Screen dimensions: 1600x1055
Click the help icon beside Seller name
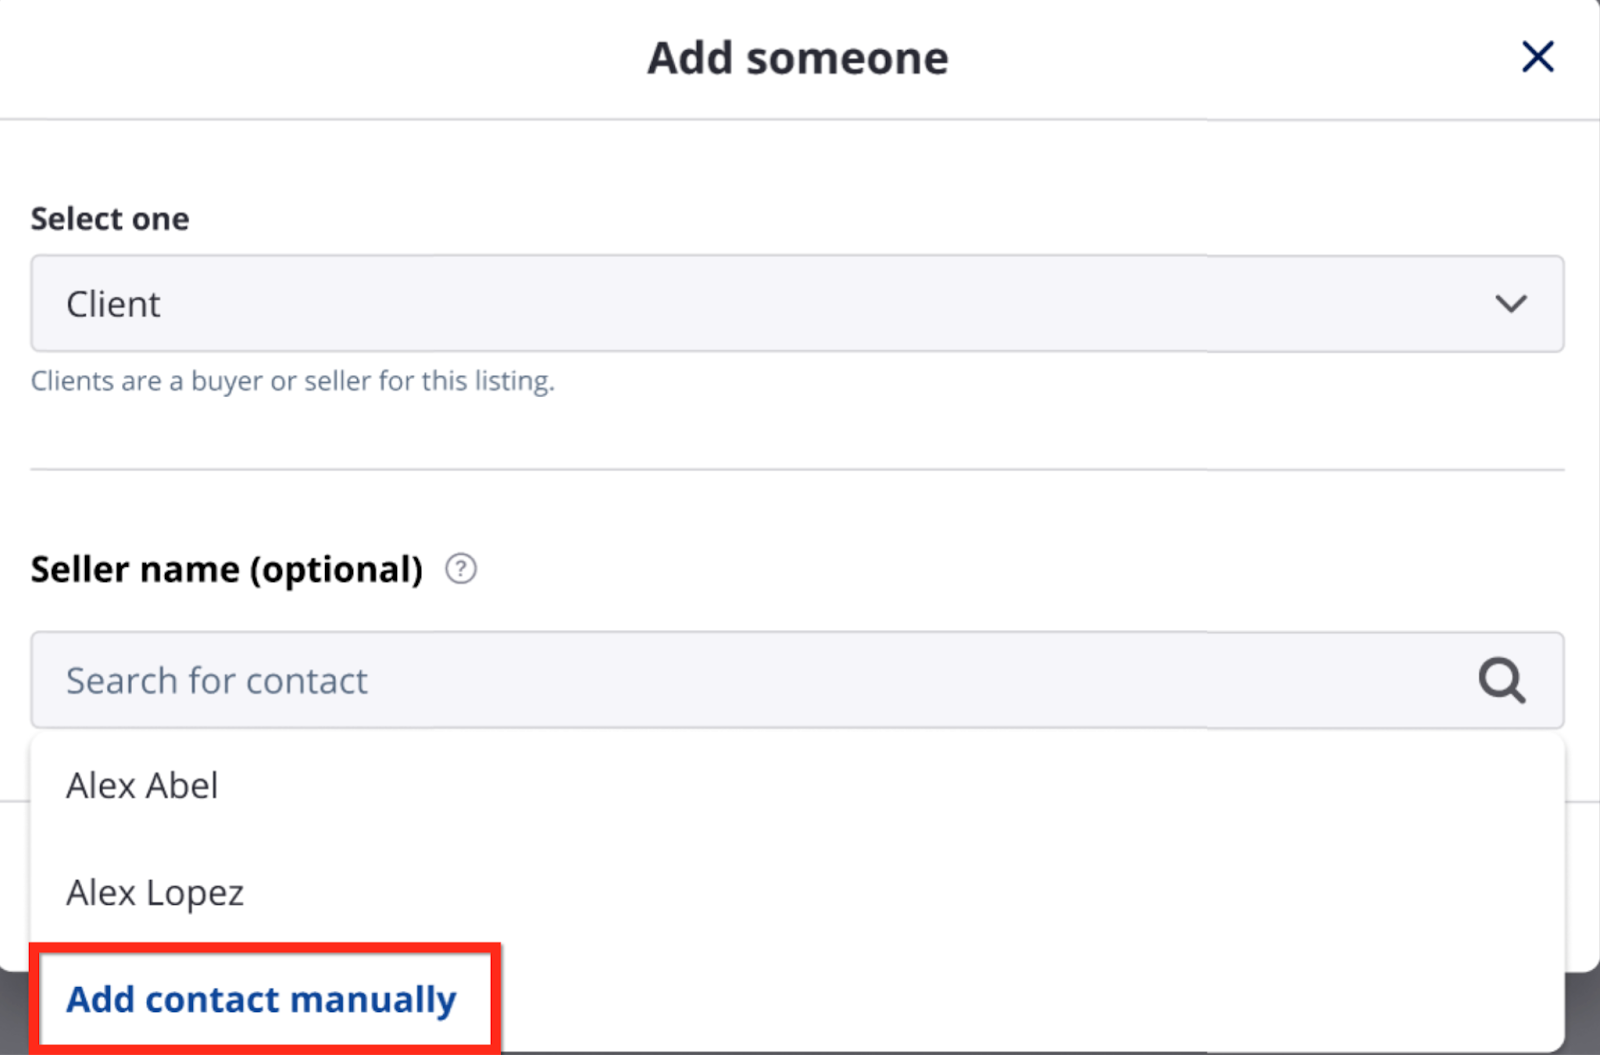(460, 569)
